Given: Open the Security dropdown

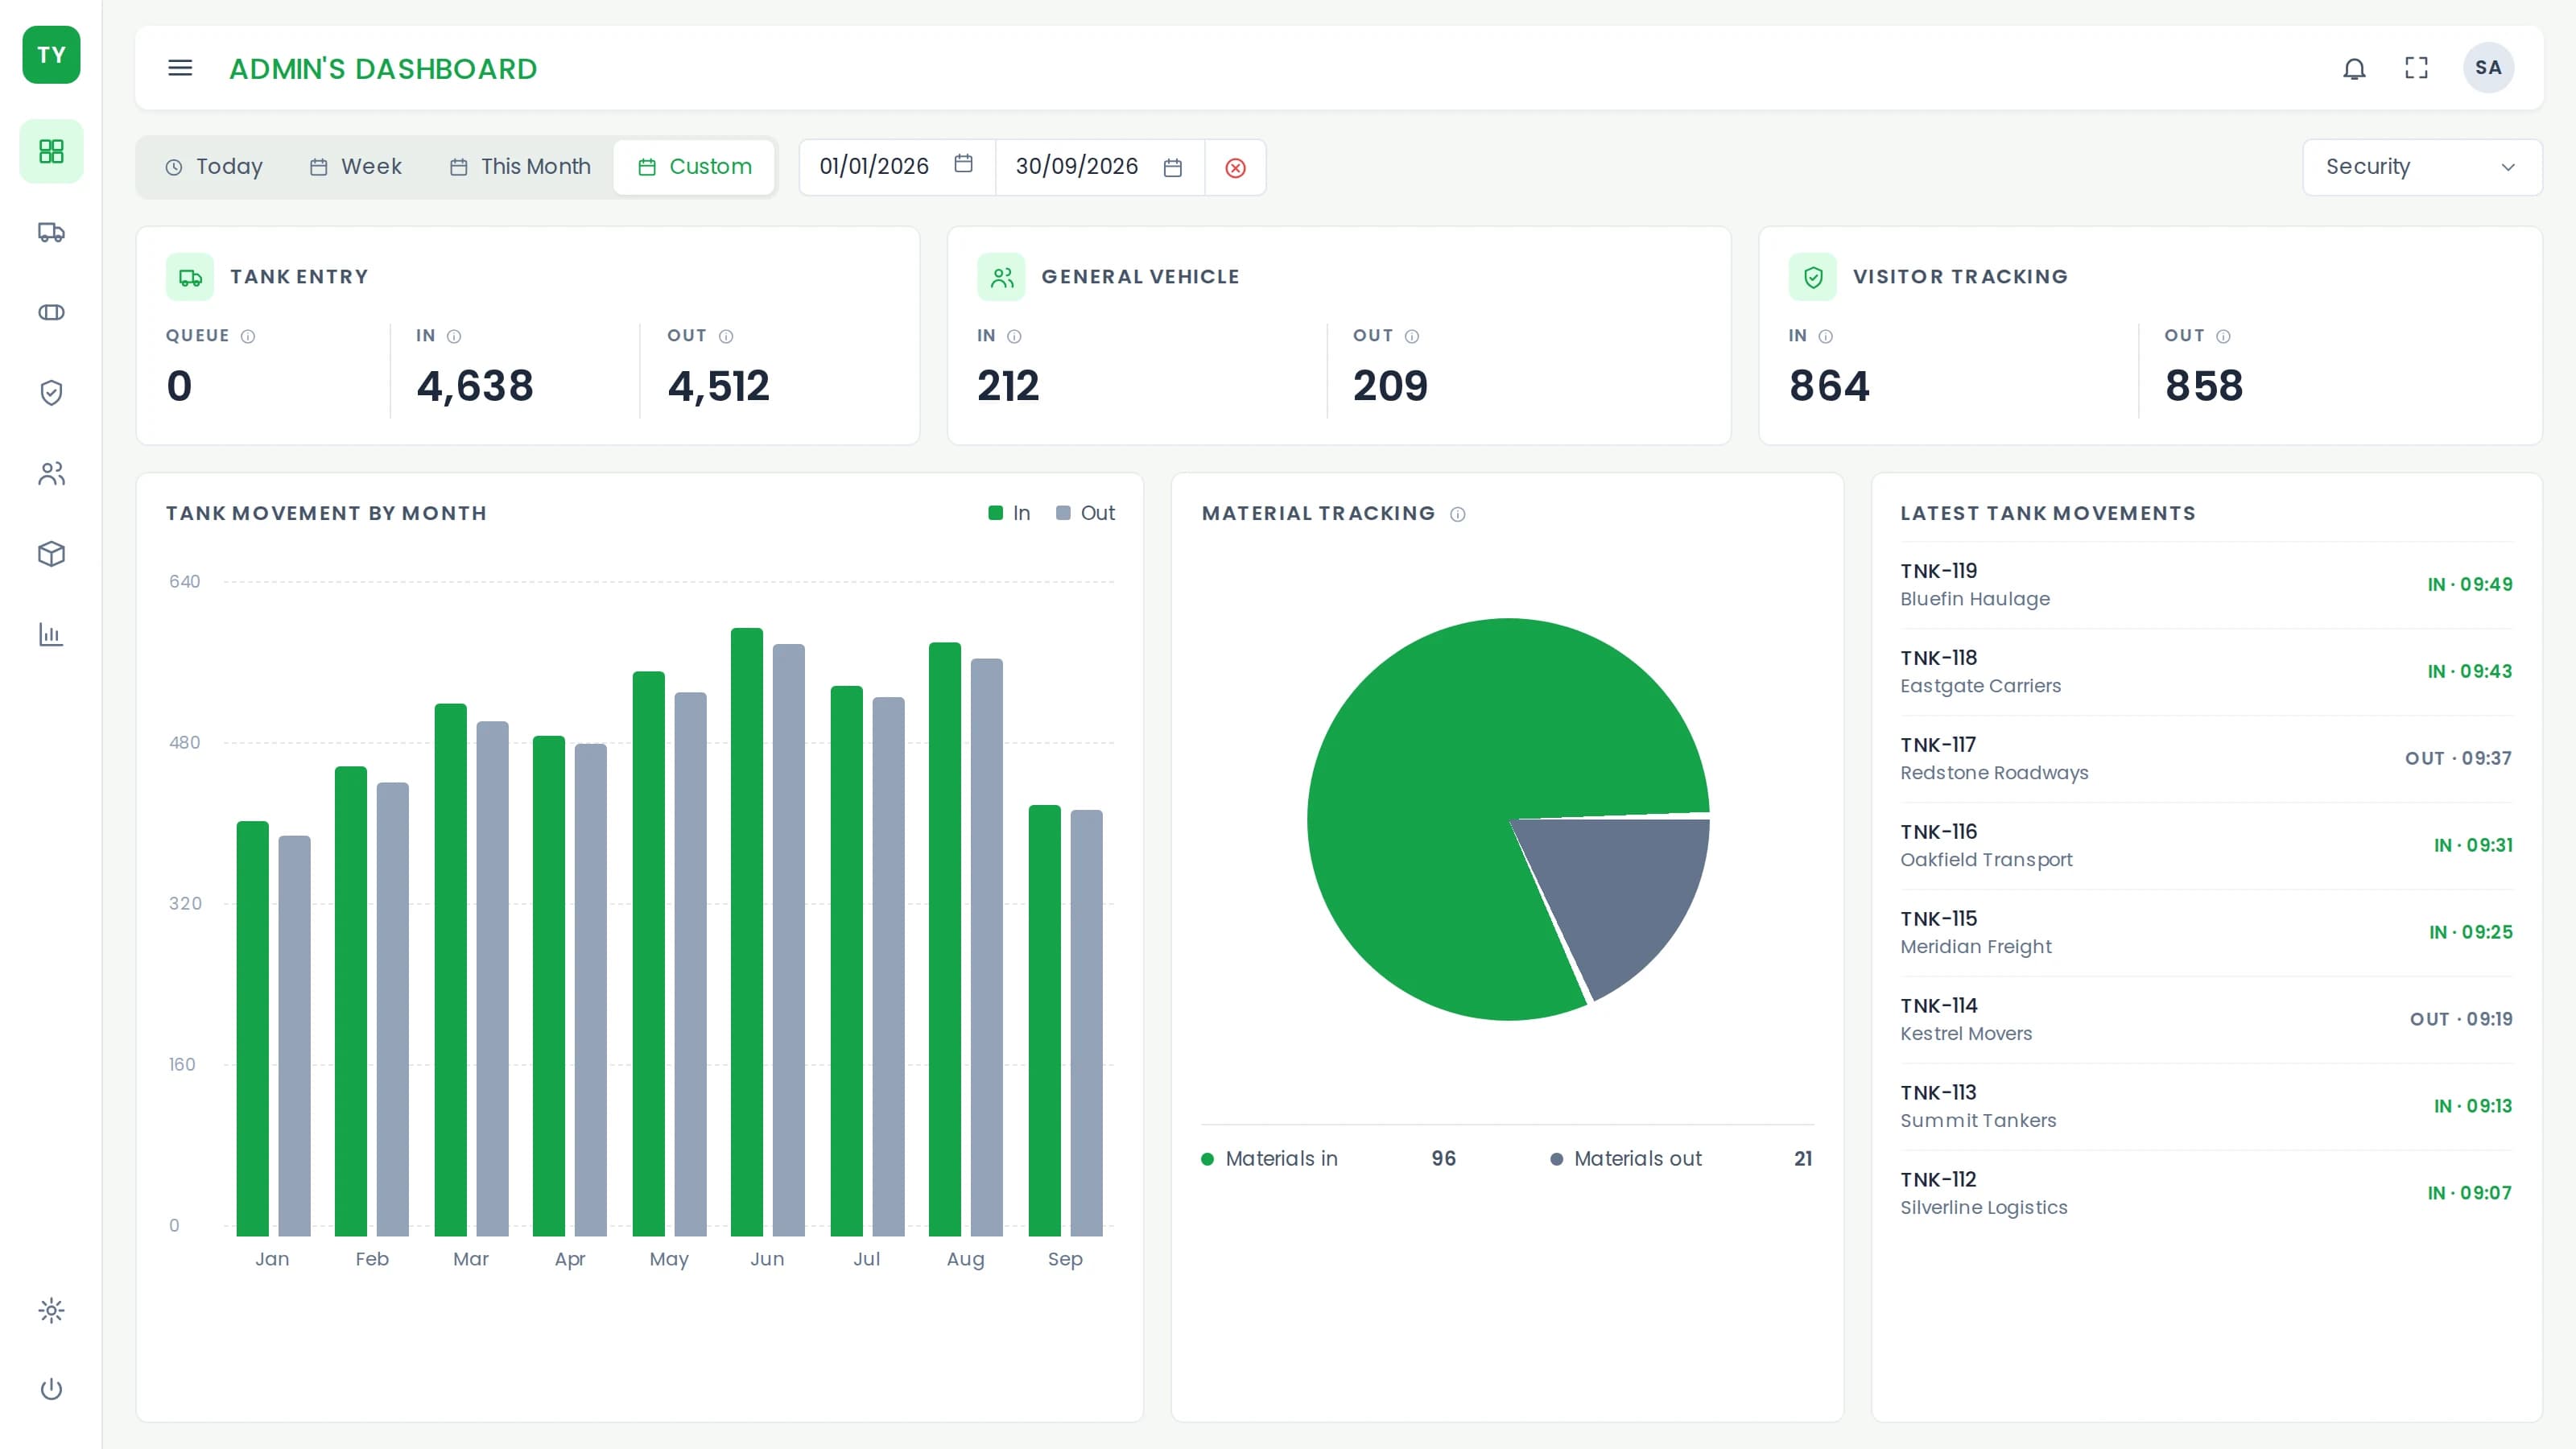Looking at the screenshot, I should [x=2422, y=167].
